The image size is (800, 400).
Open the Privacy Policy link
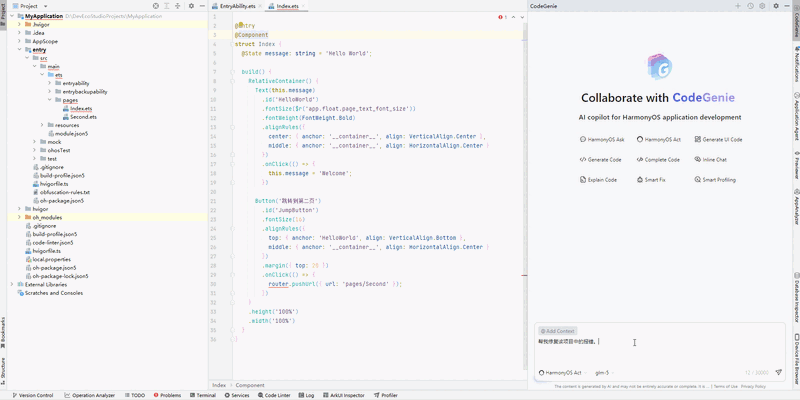tap(753, 386)
